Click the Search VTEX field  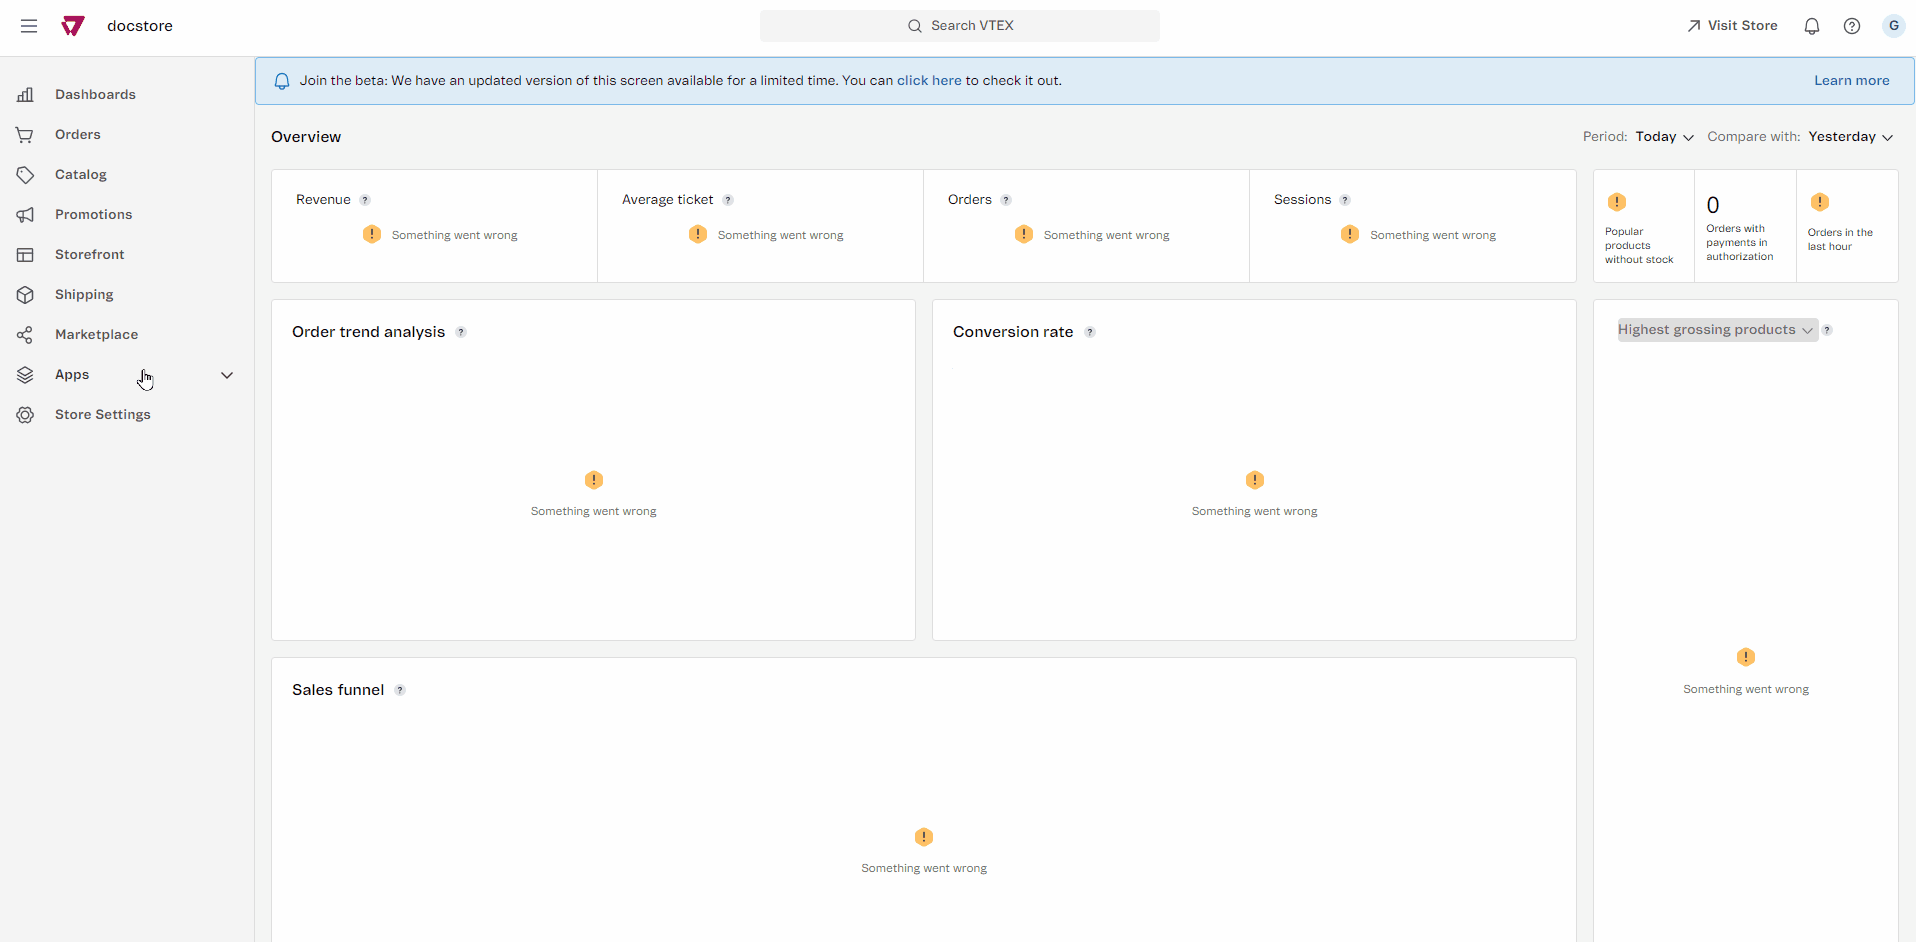[960, 26]
